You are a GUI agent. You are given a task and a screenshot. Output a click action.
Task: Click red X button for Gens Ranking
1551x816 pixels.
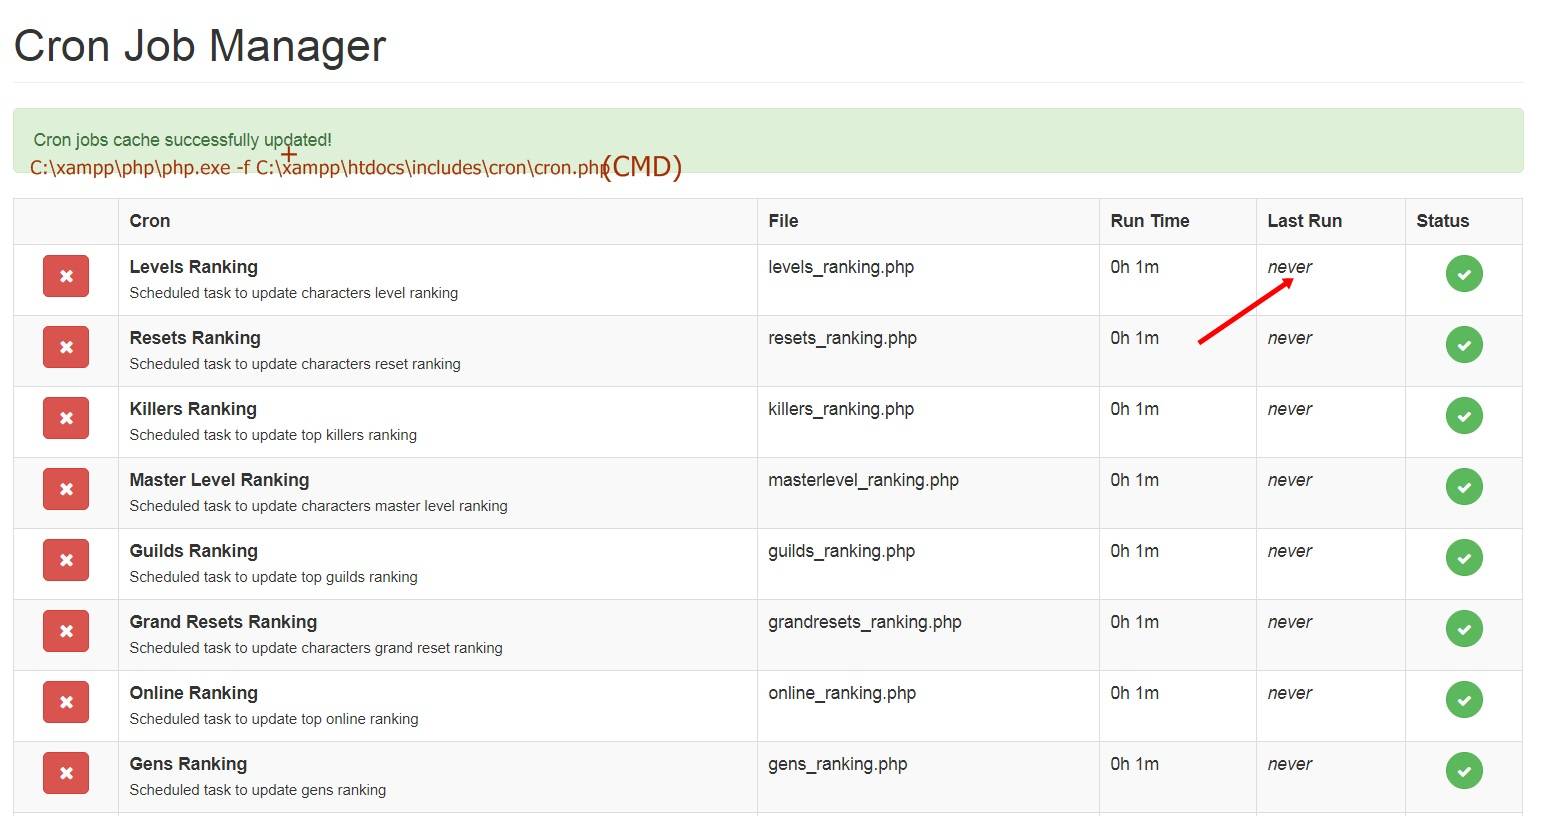tap(66, 773)
